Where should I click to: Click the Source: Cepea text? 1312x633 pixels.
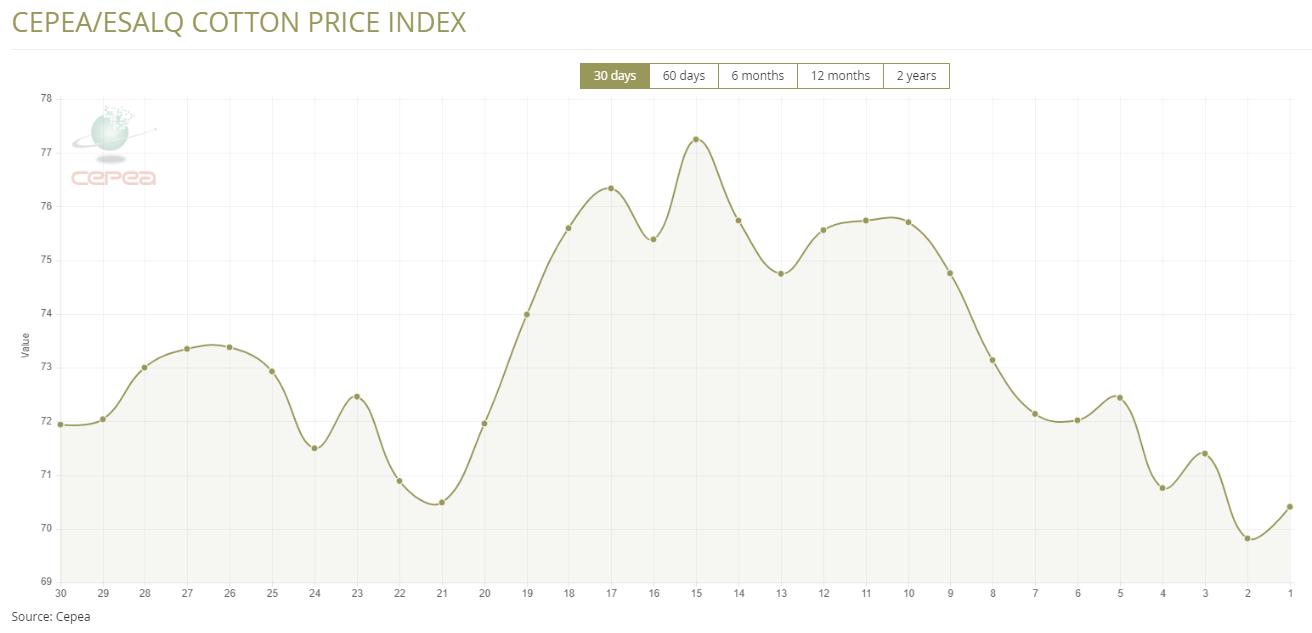click(51, 617)
